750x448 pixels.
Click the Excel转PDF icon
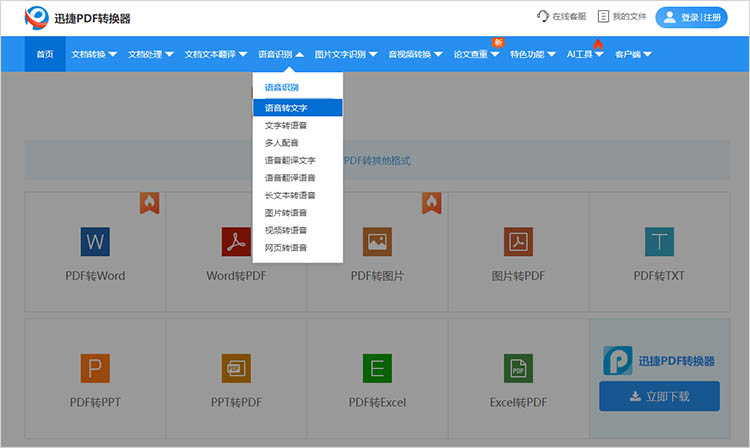coord(518,368)
